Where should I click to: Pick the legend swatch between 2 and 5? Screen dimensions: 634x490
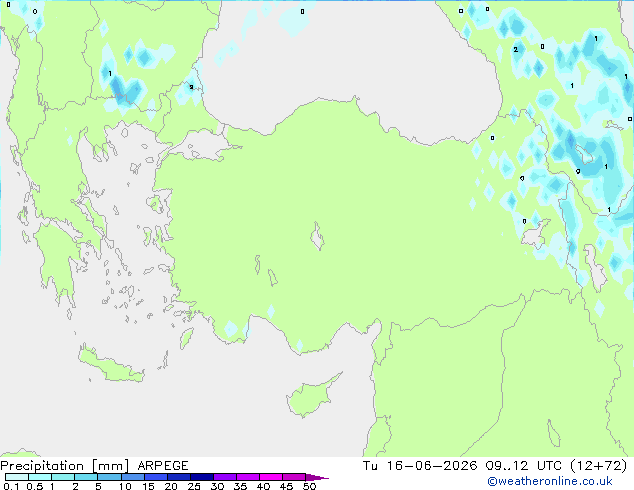click(x=86, y=477)
